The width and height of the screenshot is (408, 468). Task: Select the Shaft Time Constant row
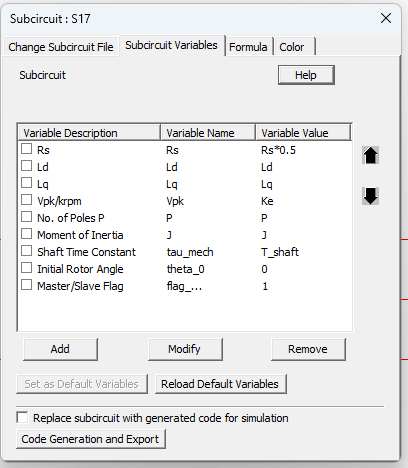tap(184, 252)
